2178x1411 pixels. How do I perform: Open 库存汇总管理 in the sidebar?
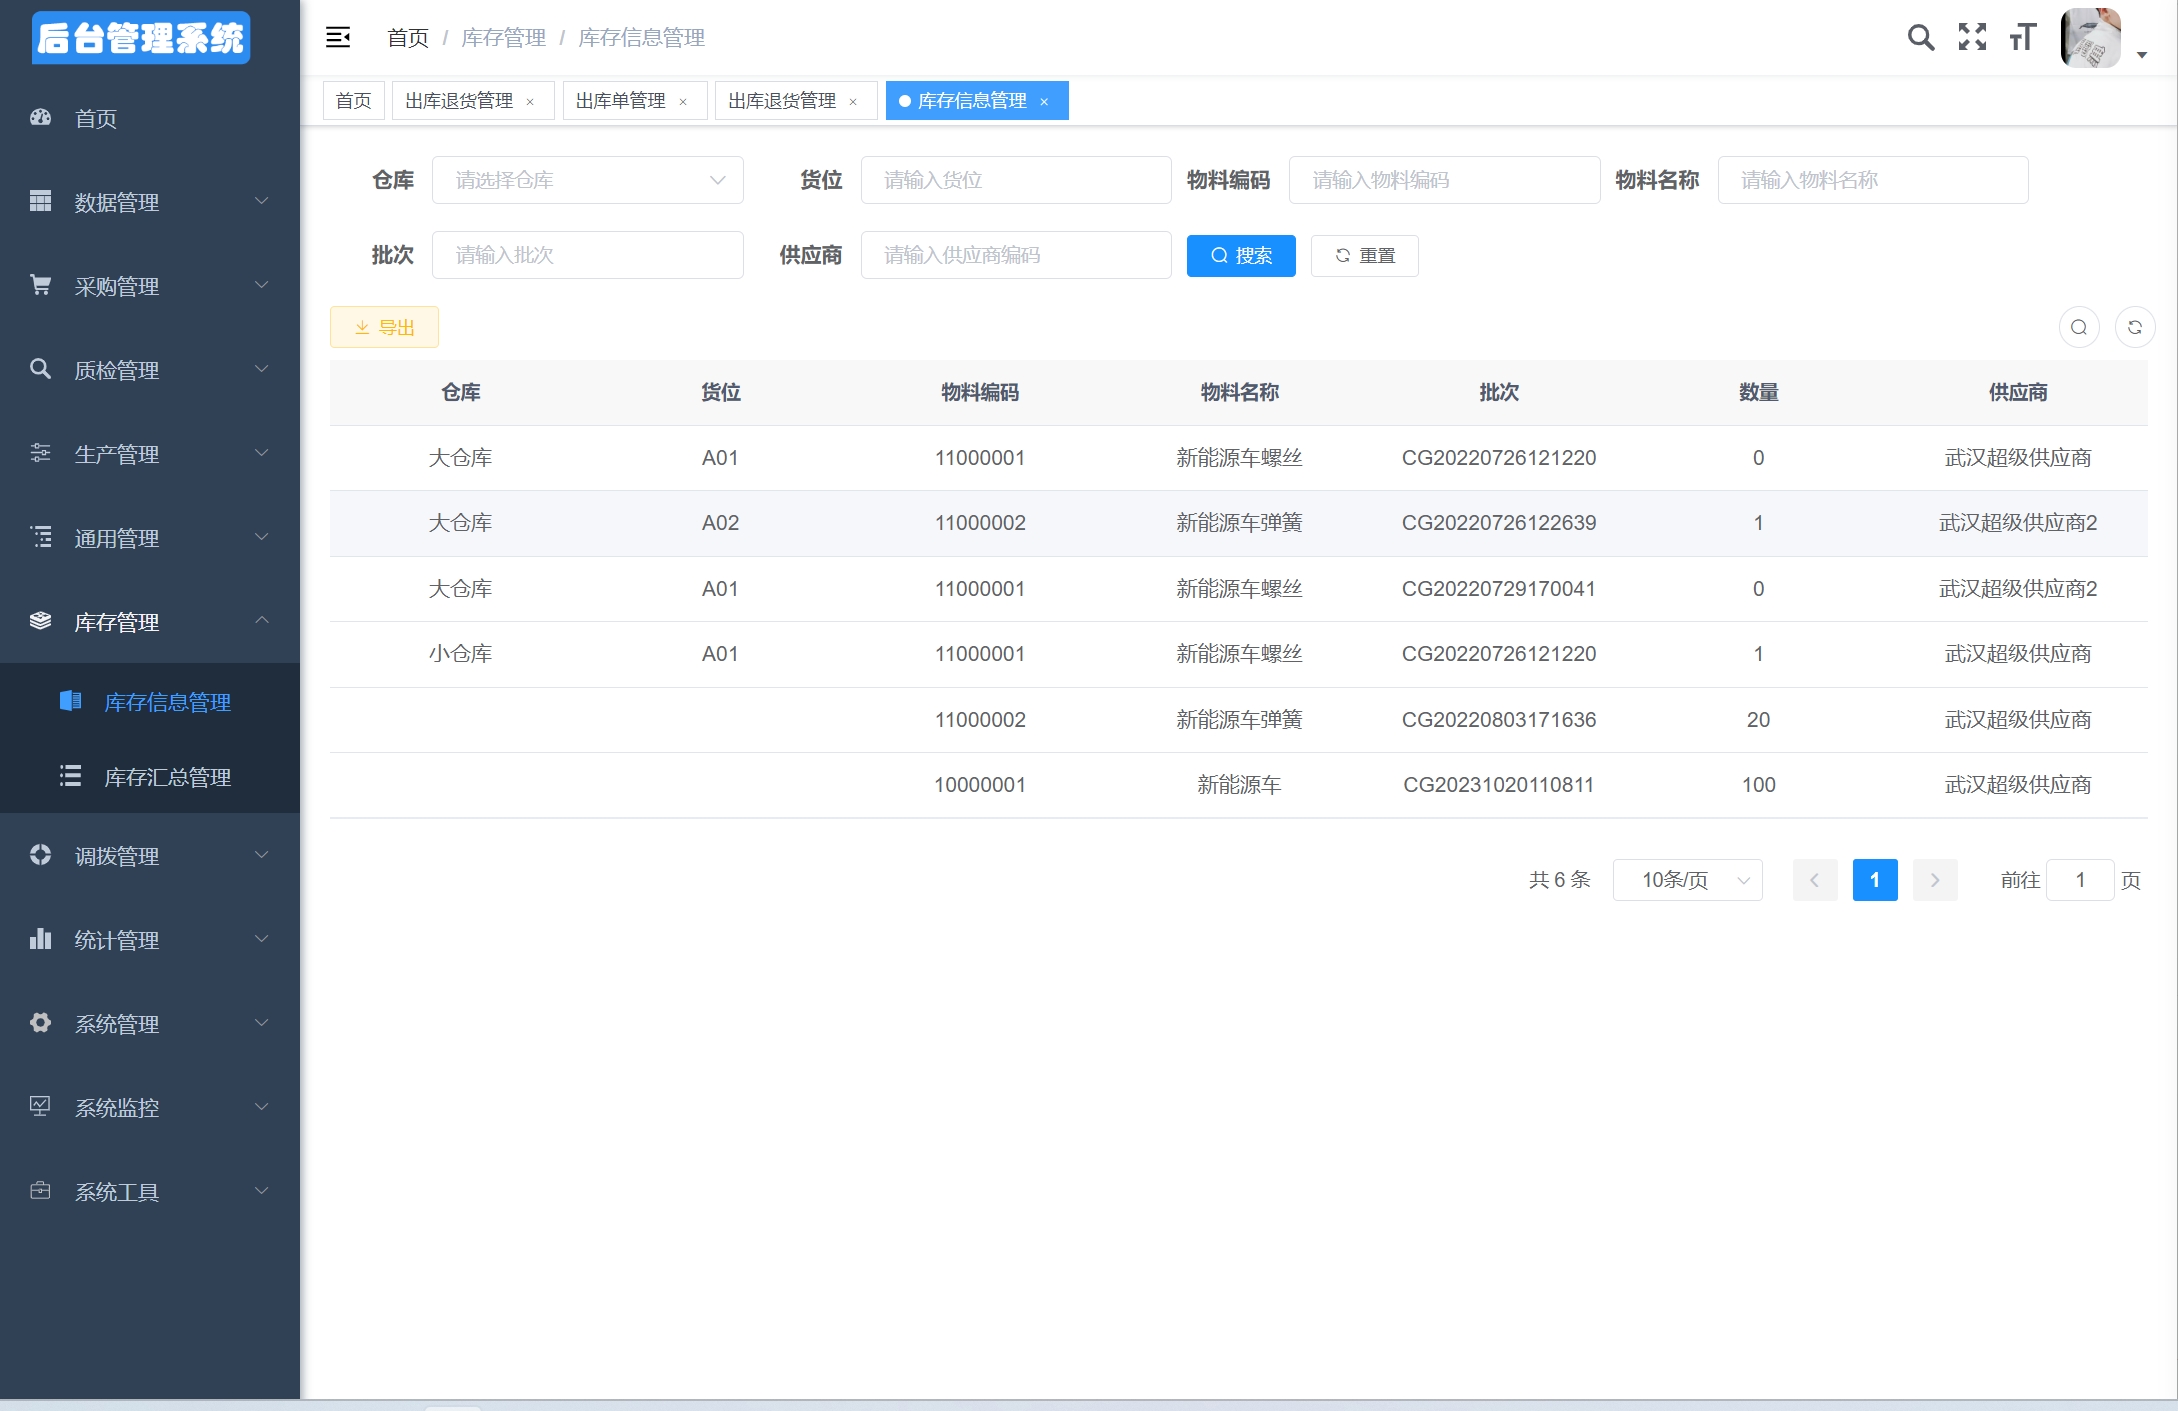(x=167, y=777)
